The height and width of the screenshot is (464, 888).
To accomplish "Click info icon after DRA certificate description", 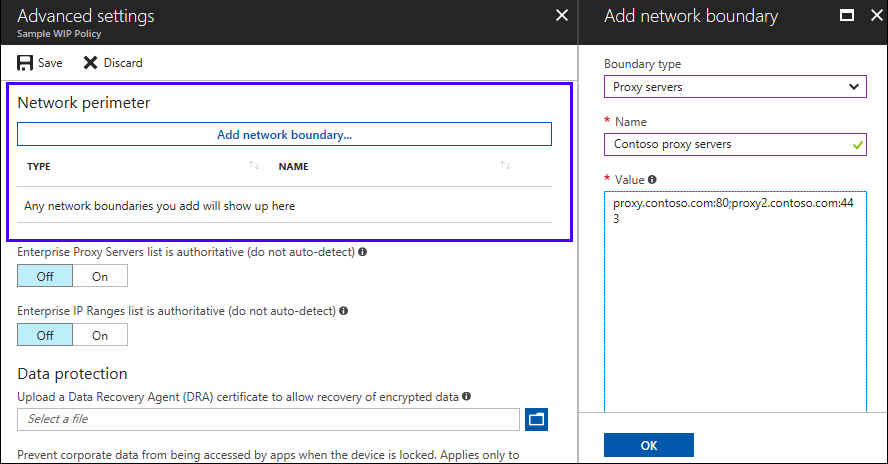I will pyautogui.click(x=467, y=397).
